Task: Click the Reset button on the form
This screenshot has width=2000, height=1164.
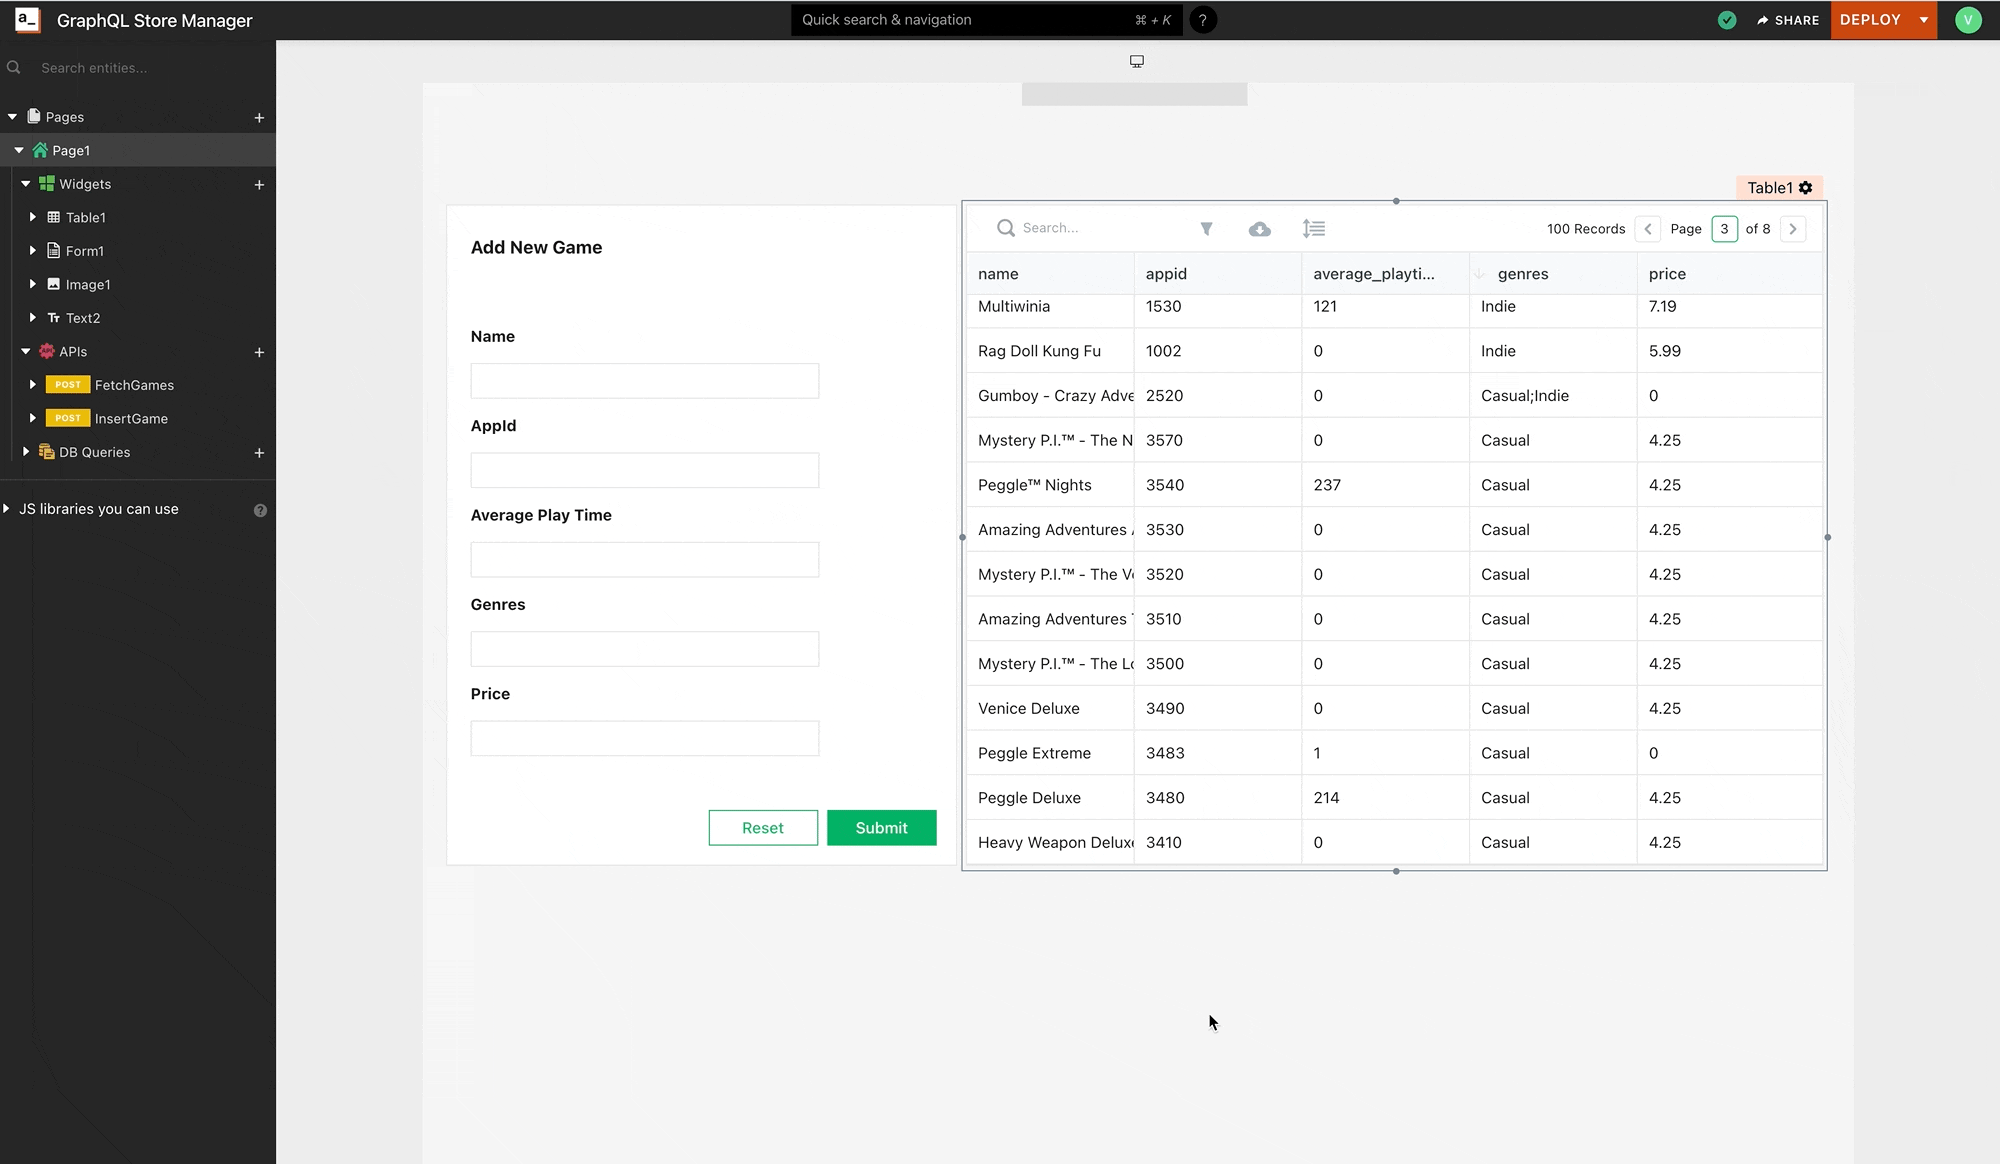Action: [x=762, y=827]
